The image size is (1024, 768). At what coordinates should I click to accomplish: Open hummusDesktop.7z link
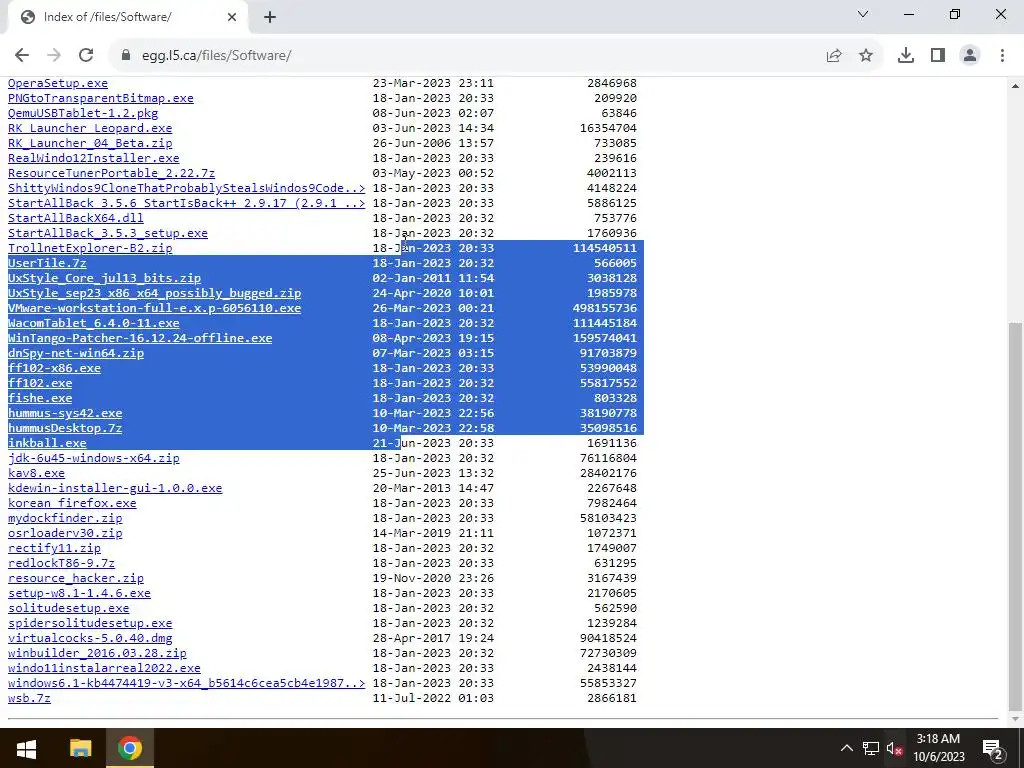(65, 428)
